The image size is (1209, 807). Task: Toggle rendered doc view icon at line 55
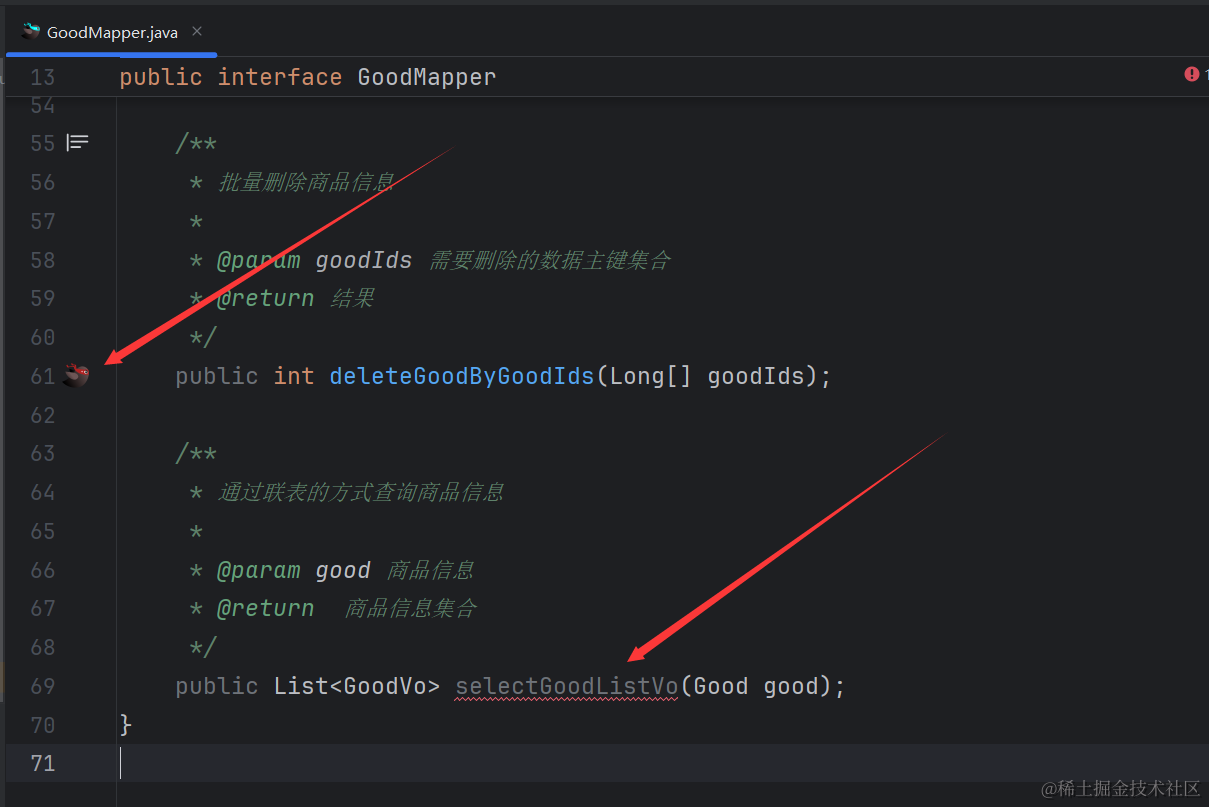pyautogui.click(x=77, y=143)
